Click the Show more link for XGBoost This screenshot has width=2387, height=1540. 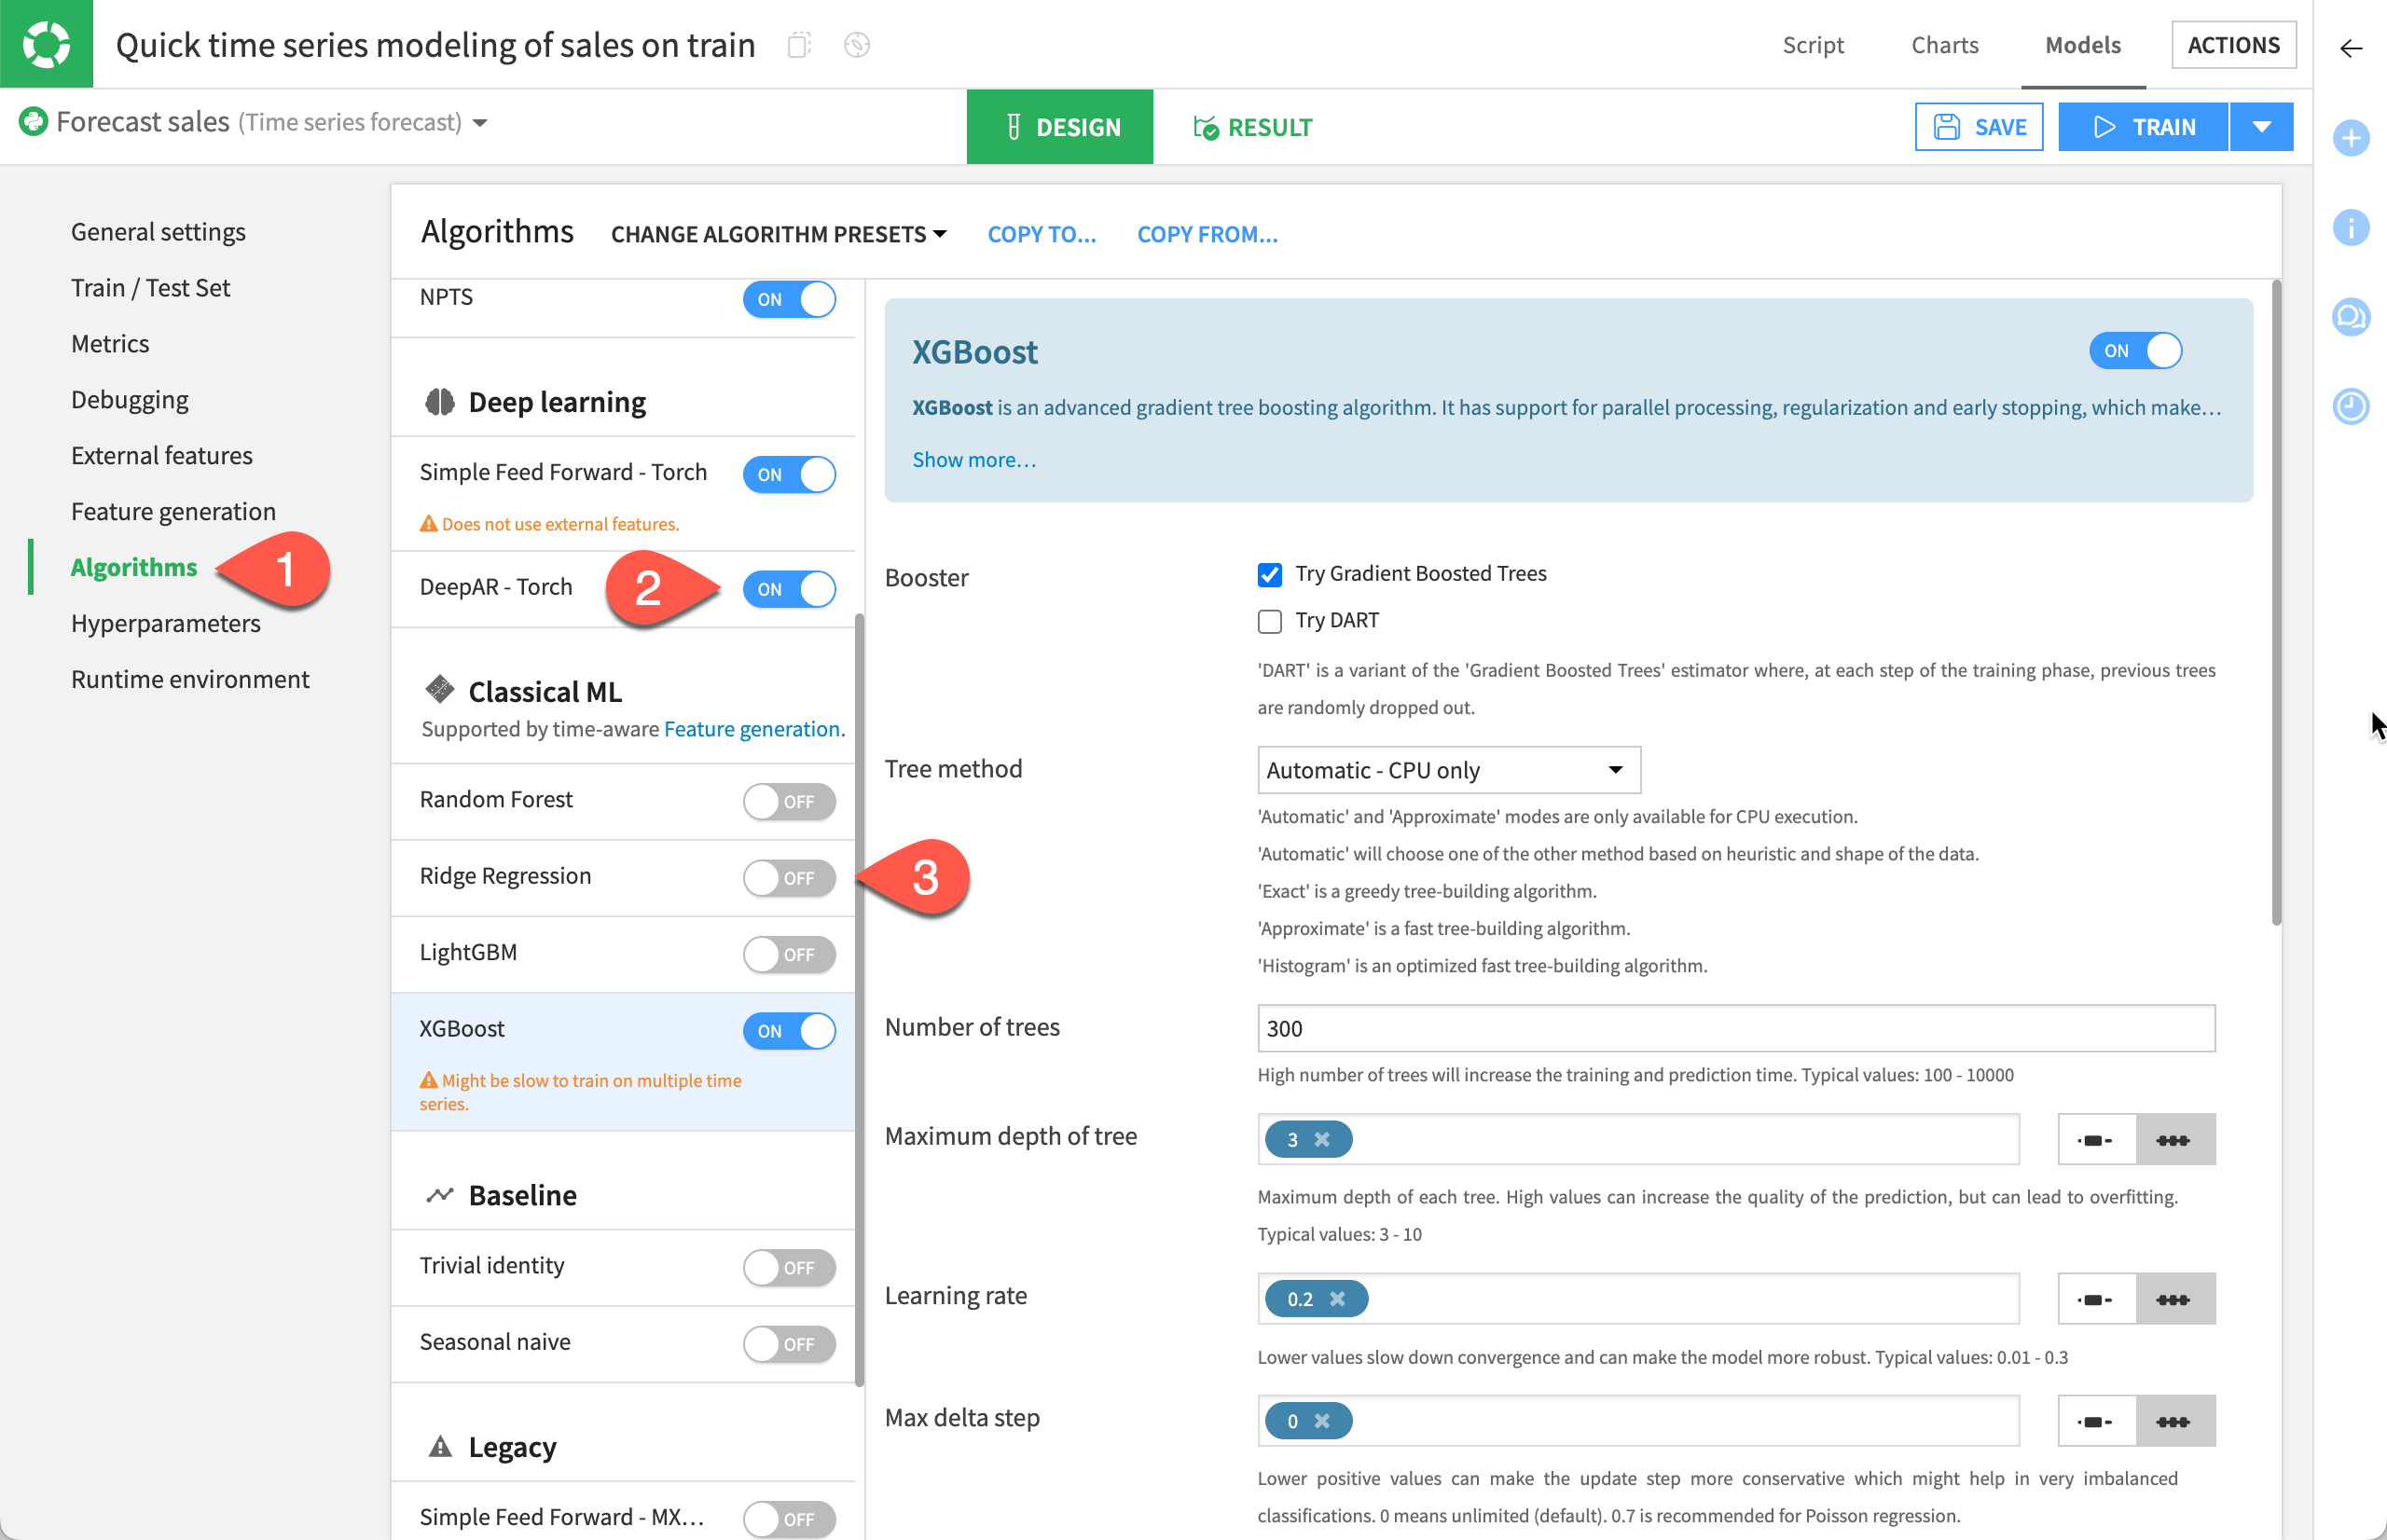tap(973, 460)
